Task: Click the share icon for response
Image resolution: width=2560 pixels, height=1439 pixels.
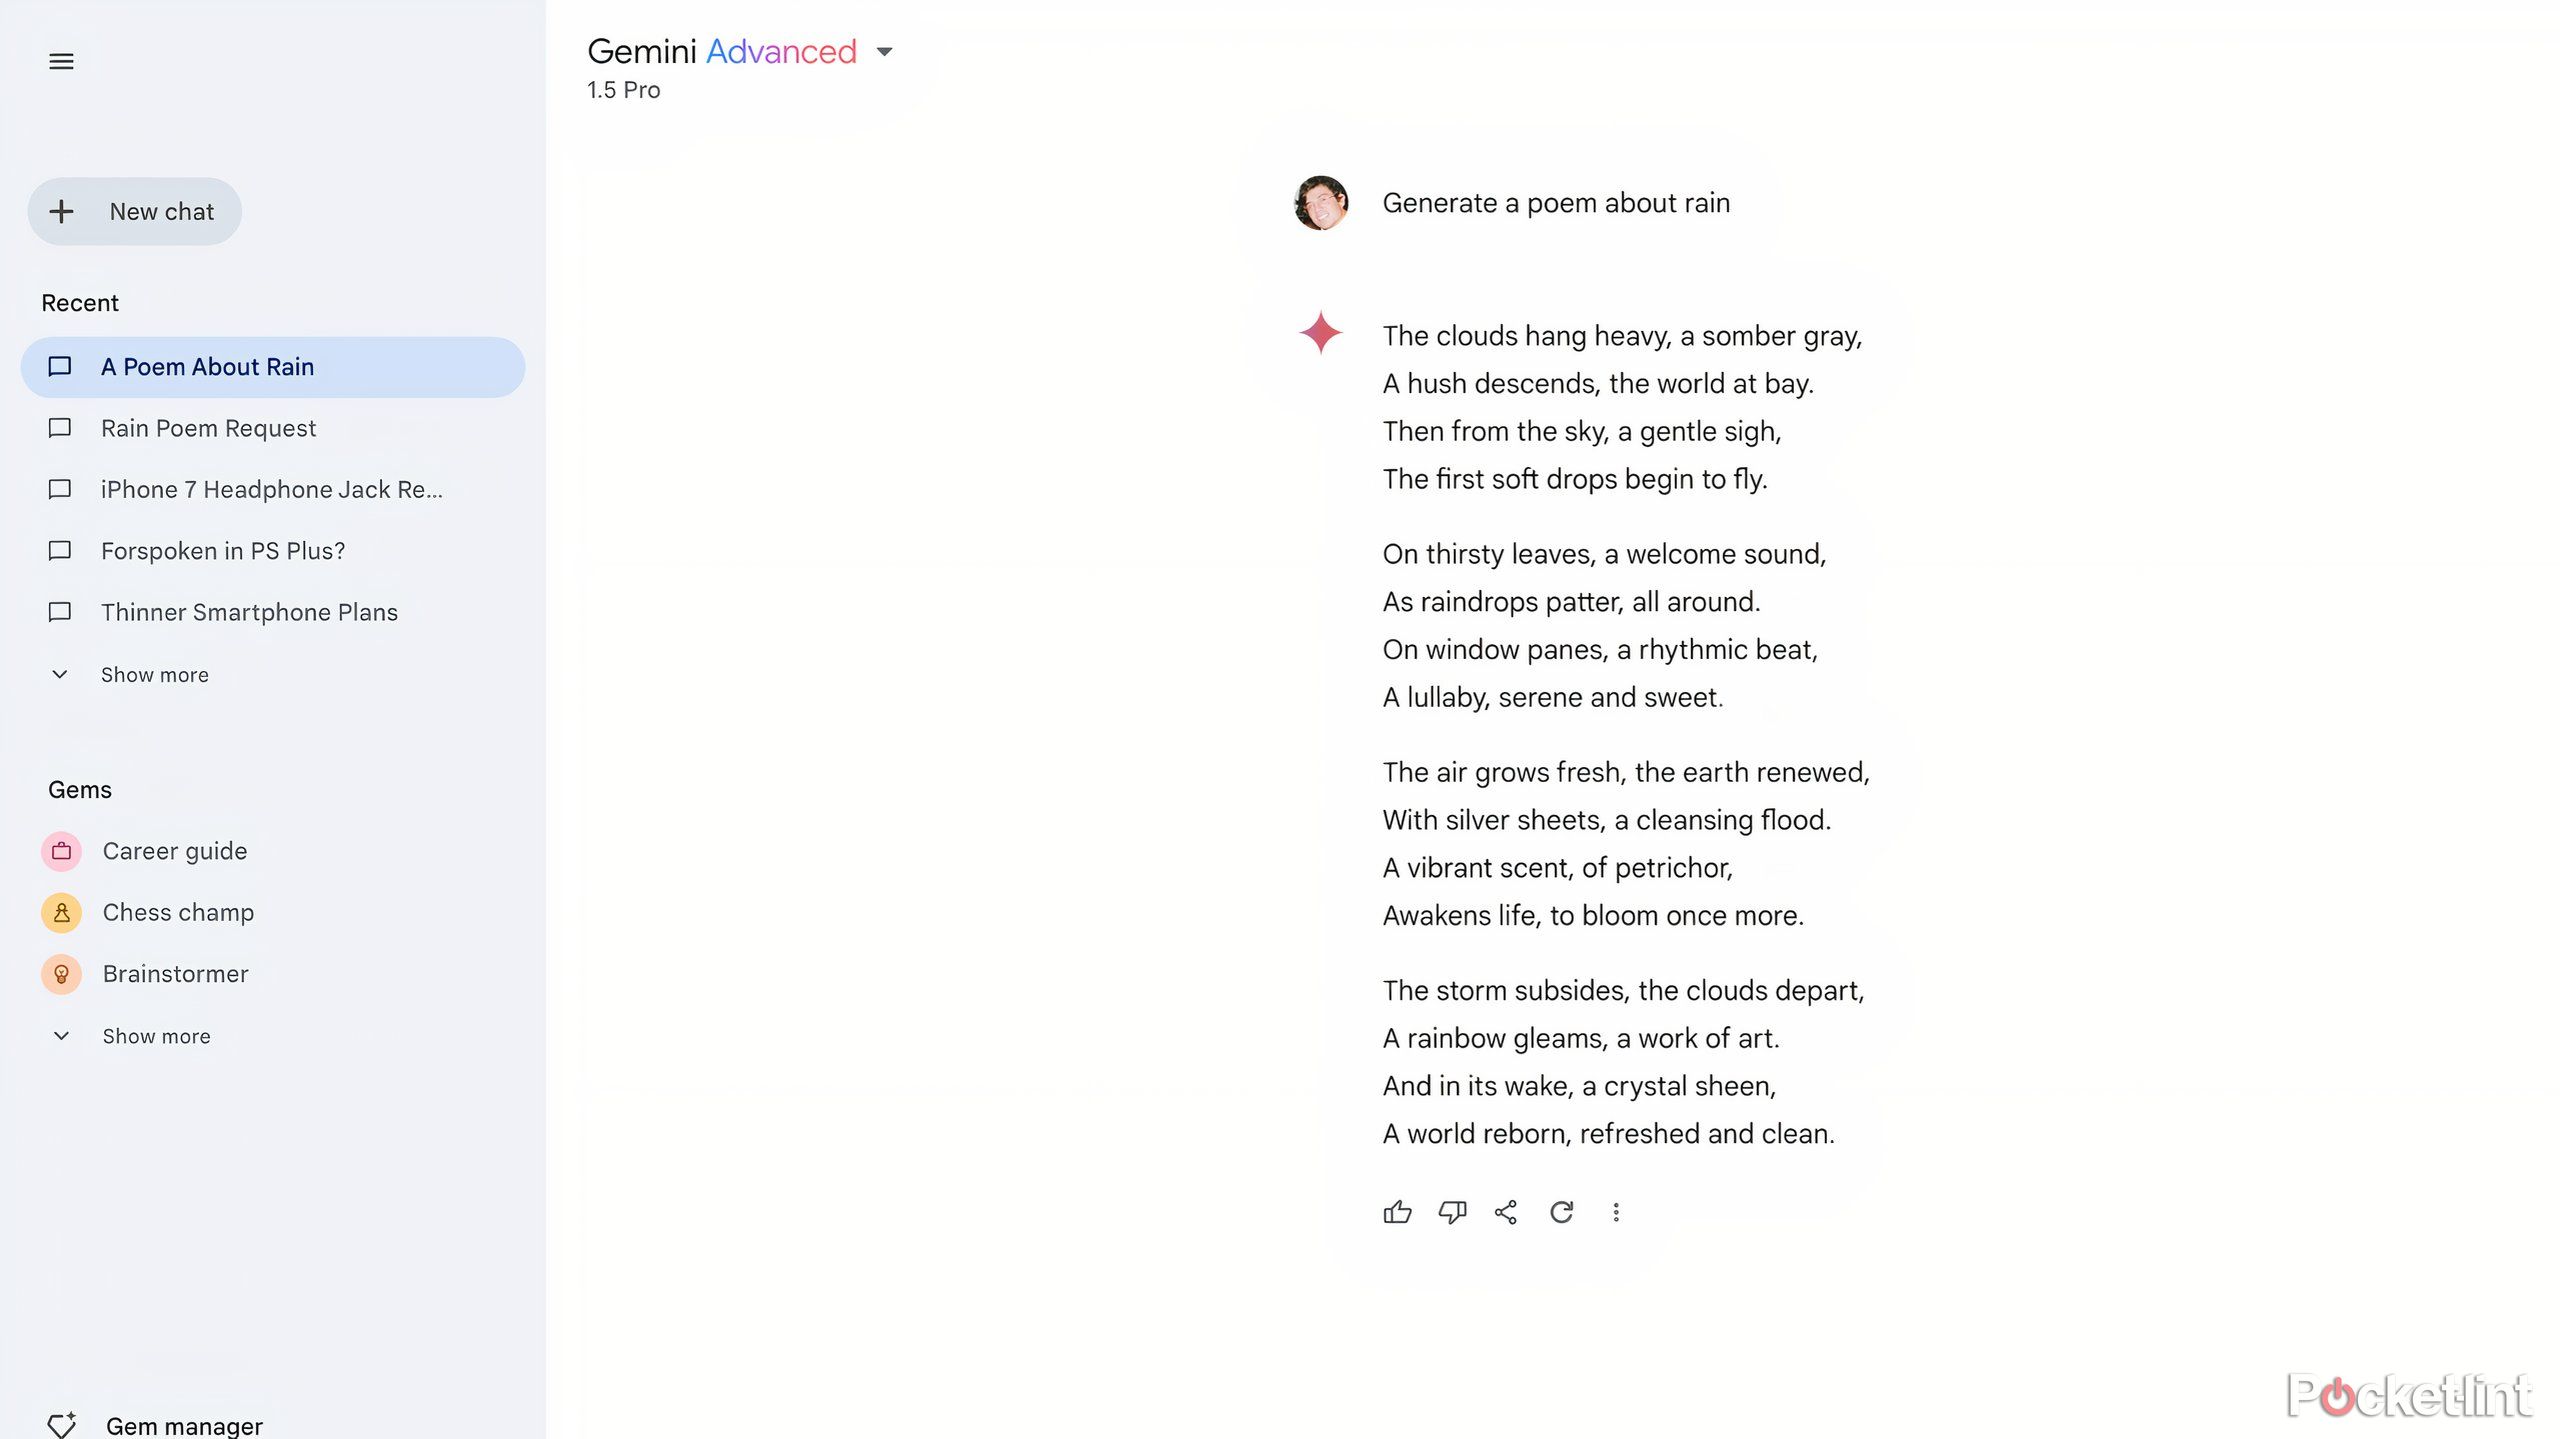Action: 1507,1212
